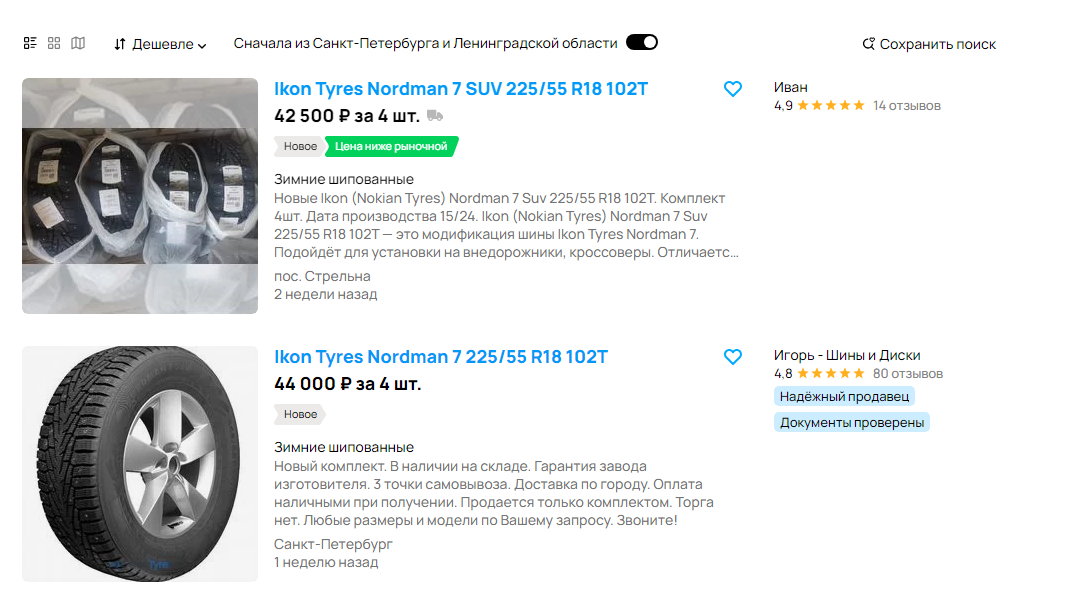The image size is (1075, 597).
Task: Click 'Сохранить поиск' button
Action: point(929,44)
